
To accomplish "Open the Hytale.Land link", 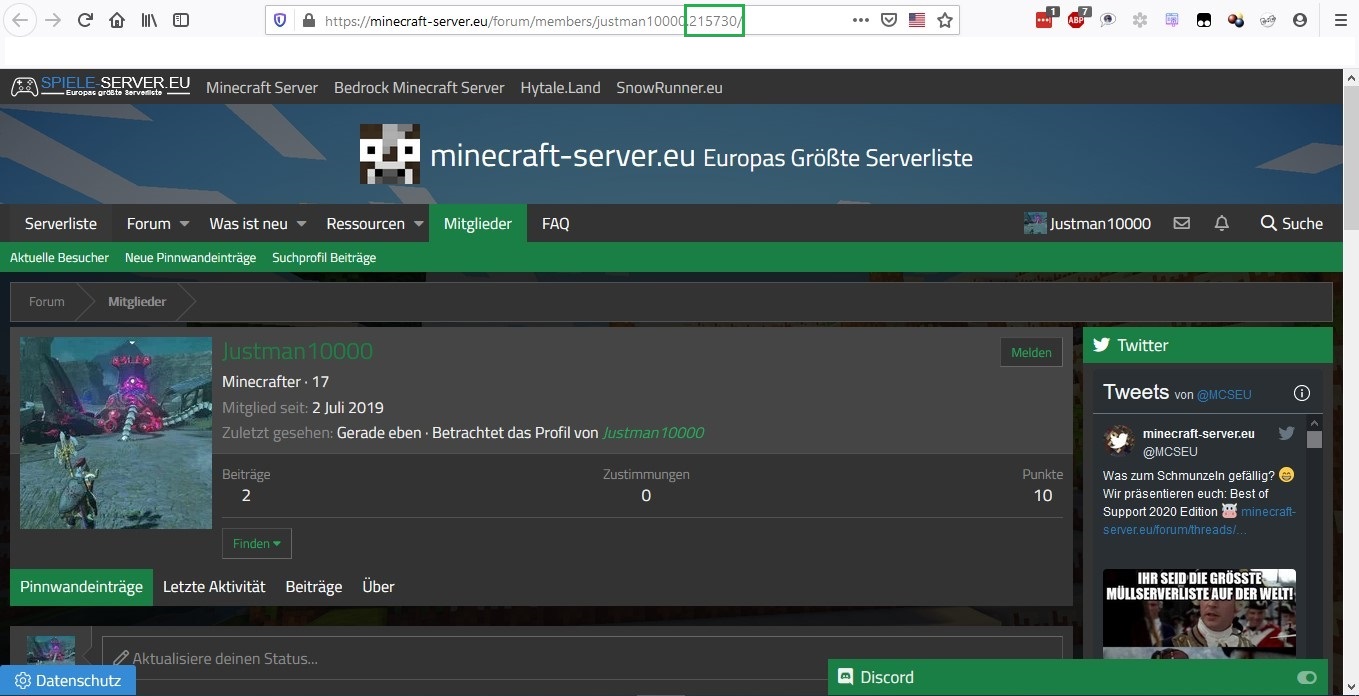I will pyautogui.click(x=560, y=87).
